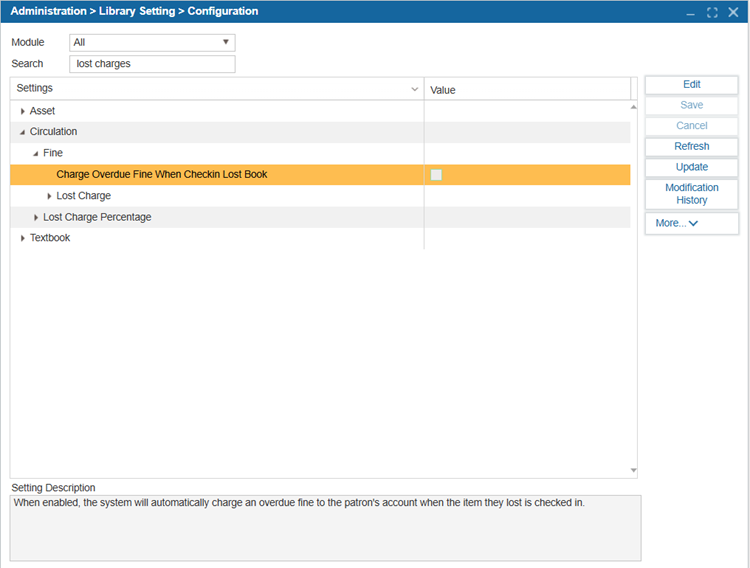Screen dimensions: 750x568
Task: Collapse the Fine tree node
Action: 35,153
